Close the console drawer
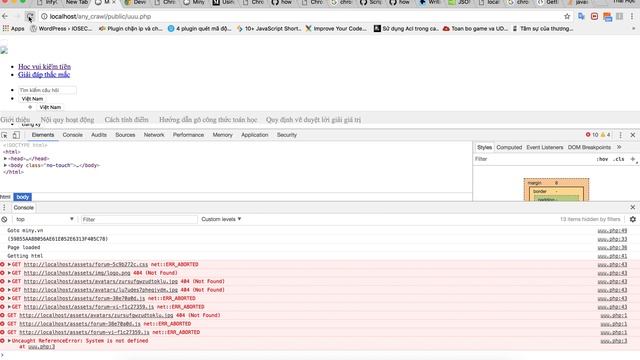Image resolution: width=640 pixels, height=360 pixels. (633, 207)
